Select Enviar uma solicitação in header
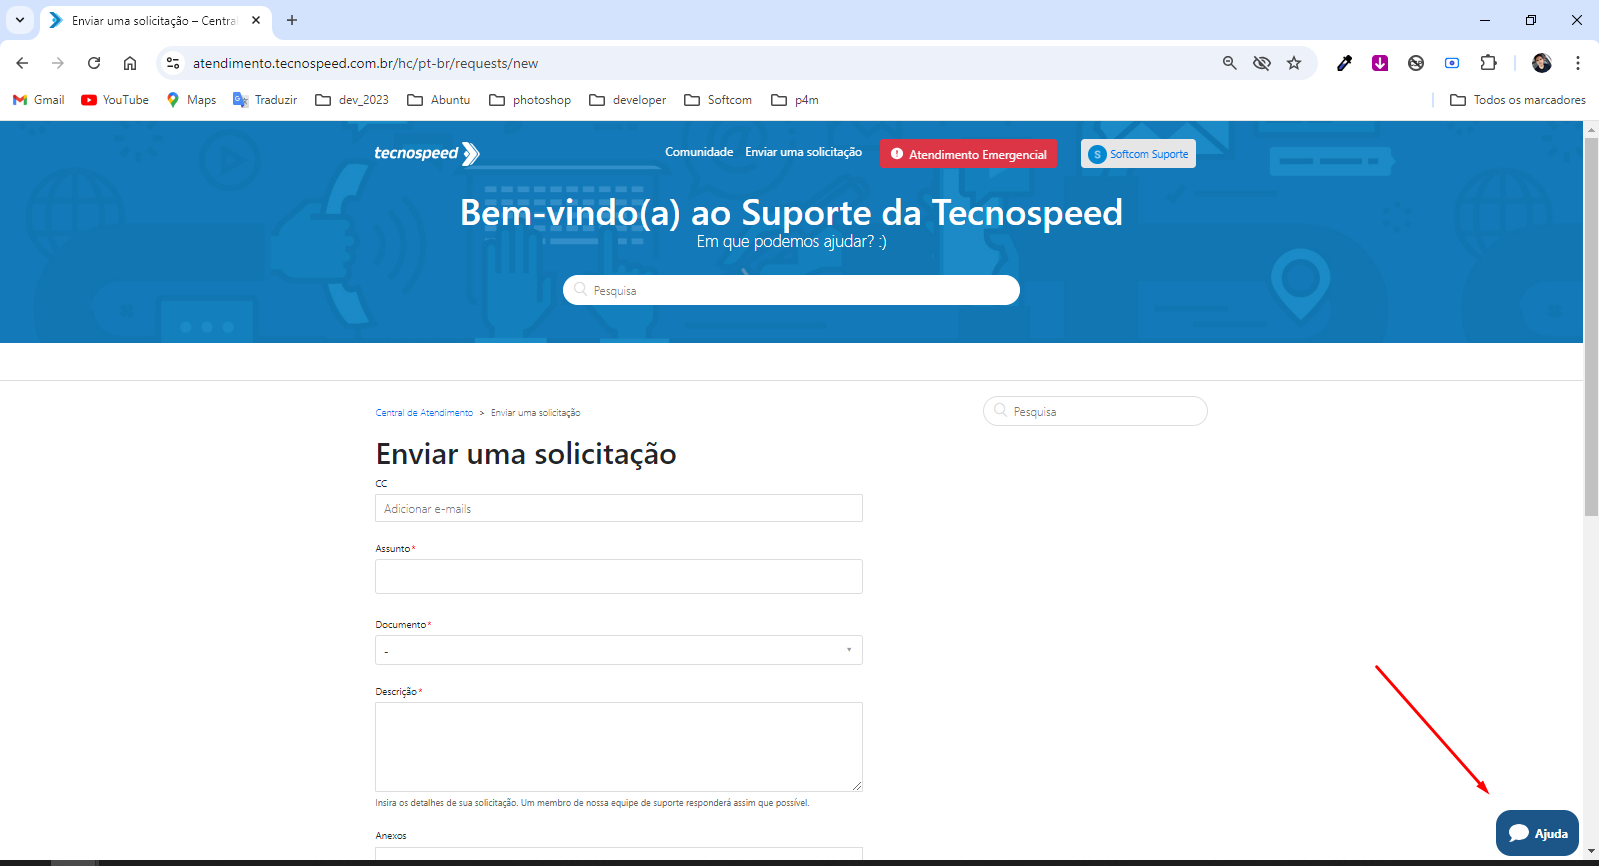 pos(803,152)
